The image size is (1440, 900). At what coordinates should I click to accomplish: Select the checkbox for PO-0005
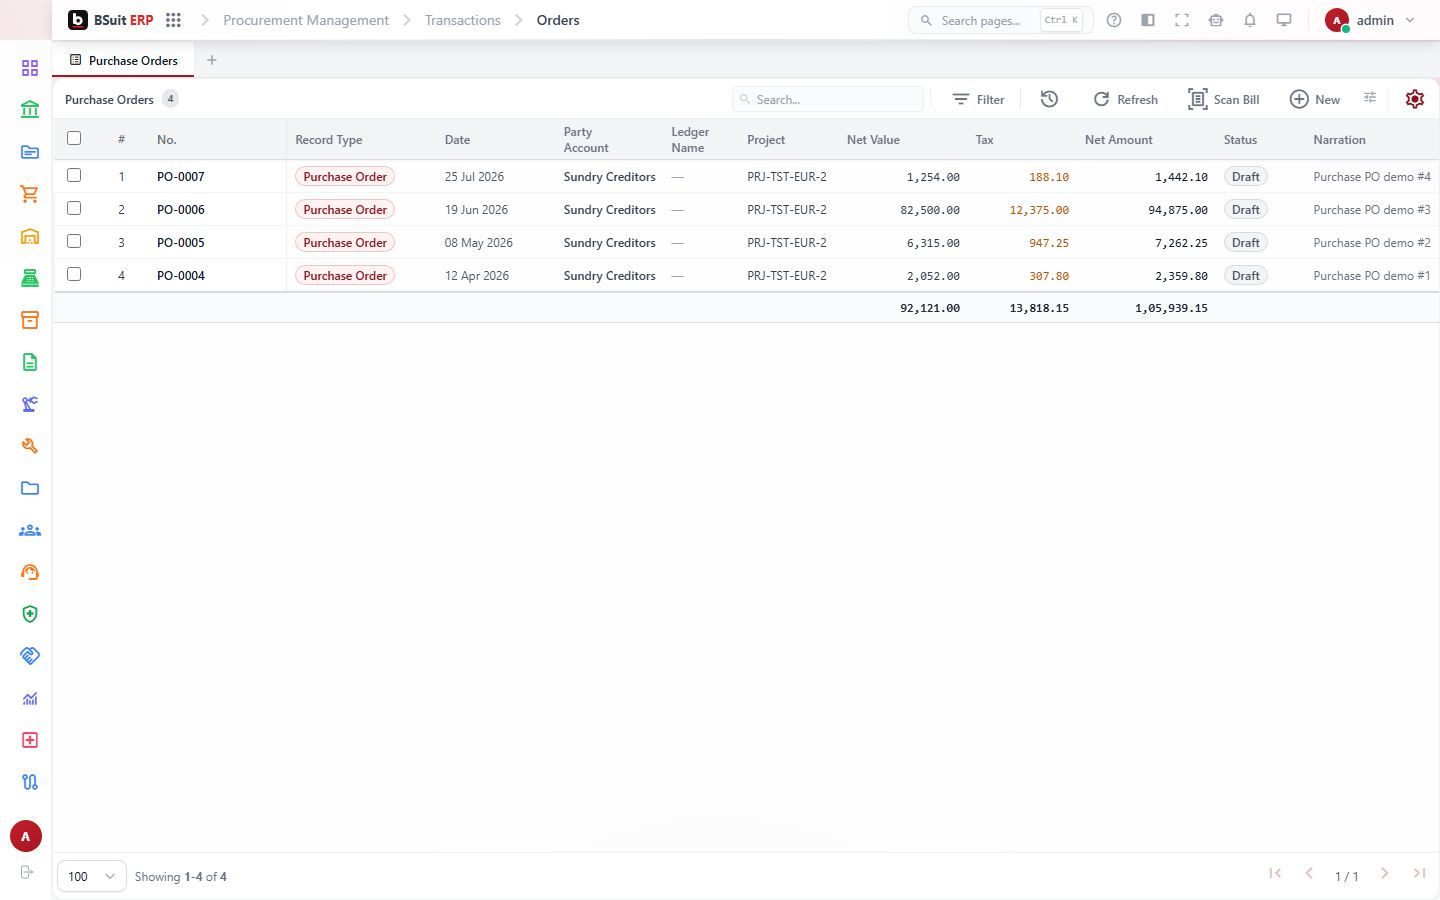pos(74,241)
